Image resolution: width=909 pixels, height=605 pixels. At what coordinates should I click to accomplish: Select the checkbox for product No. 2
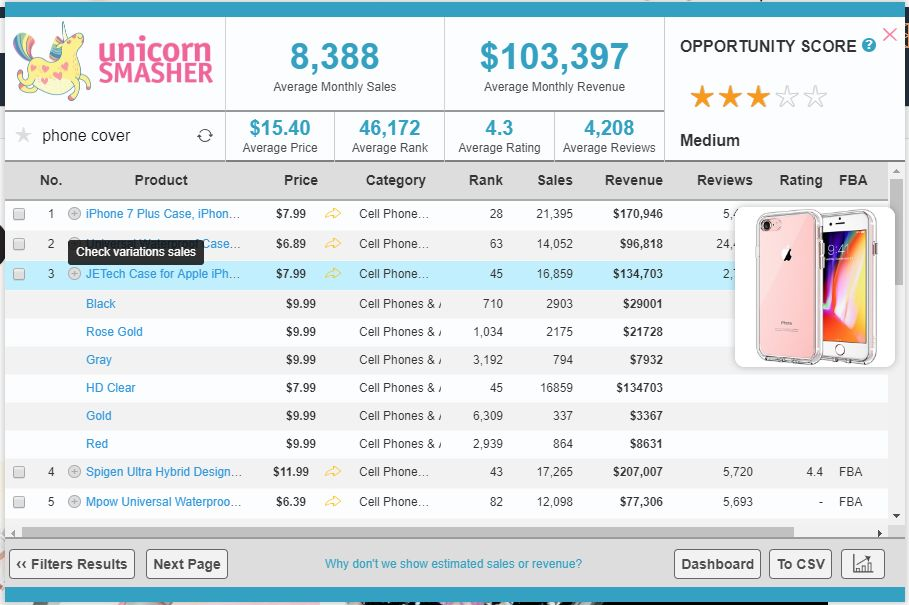(19, 244)
